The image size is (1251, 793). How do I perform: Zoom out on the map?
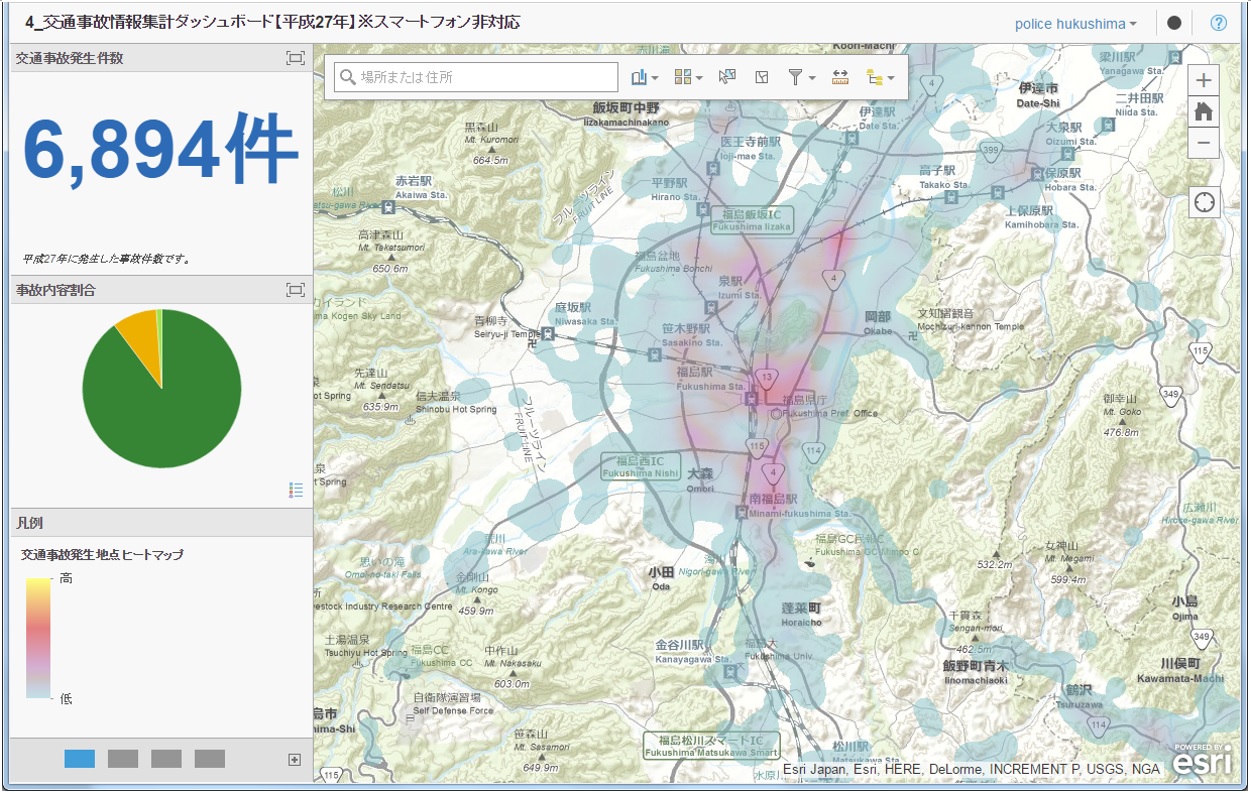1204,143
